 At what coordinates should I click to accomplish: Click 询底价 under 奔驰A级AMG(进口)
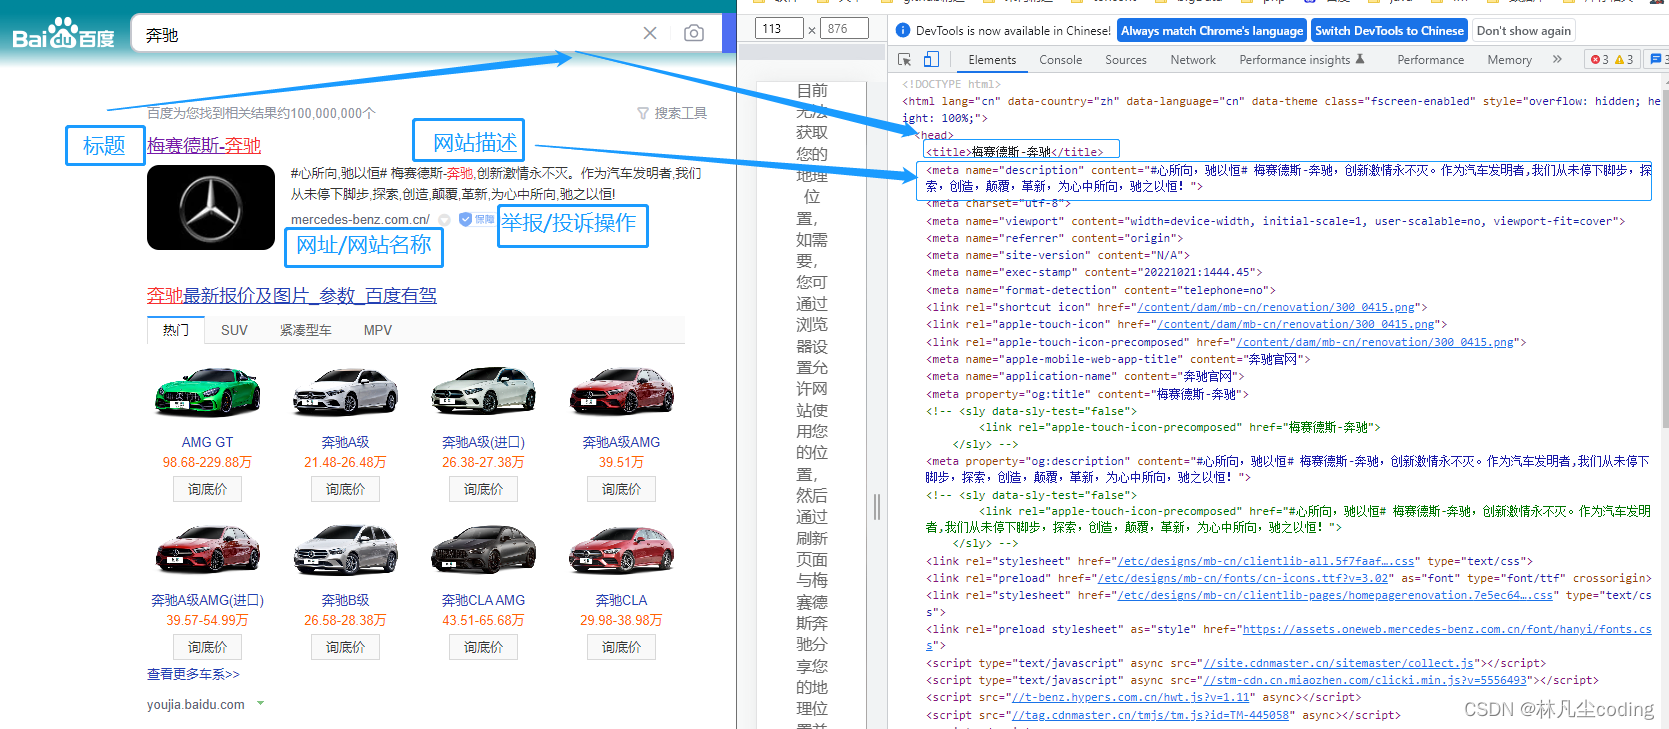point(207,647)
